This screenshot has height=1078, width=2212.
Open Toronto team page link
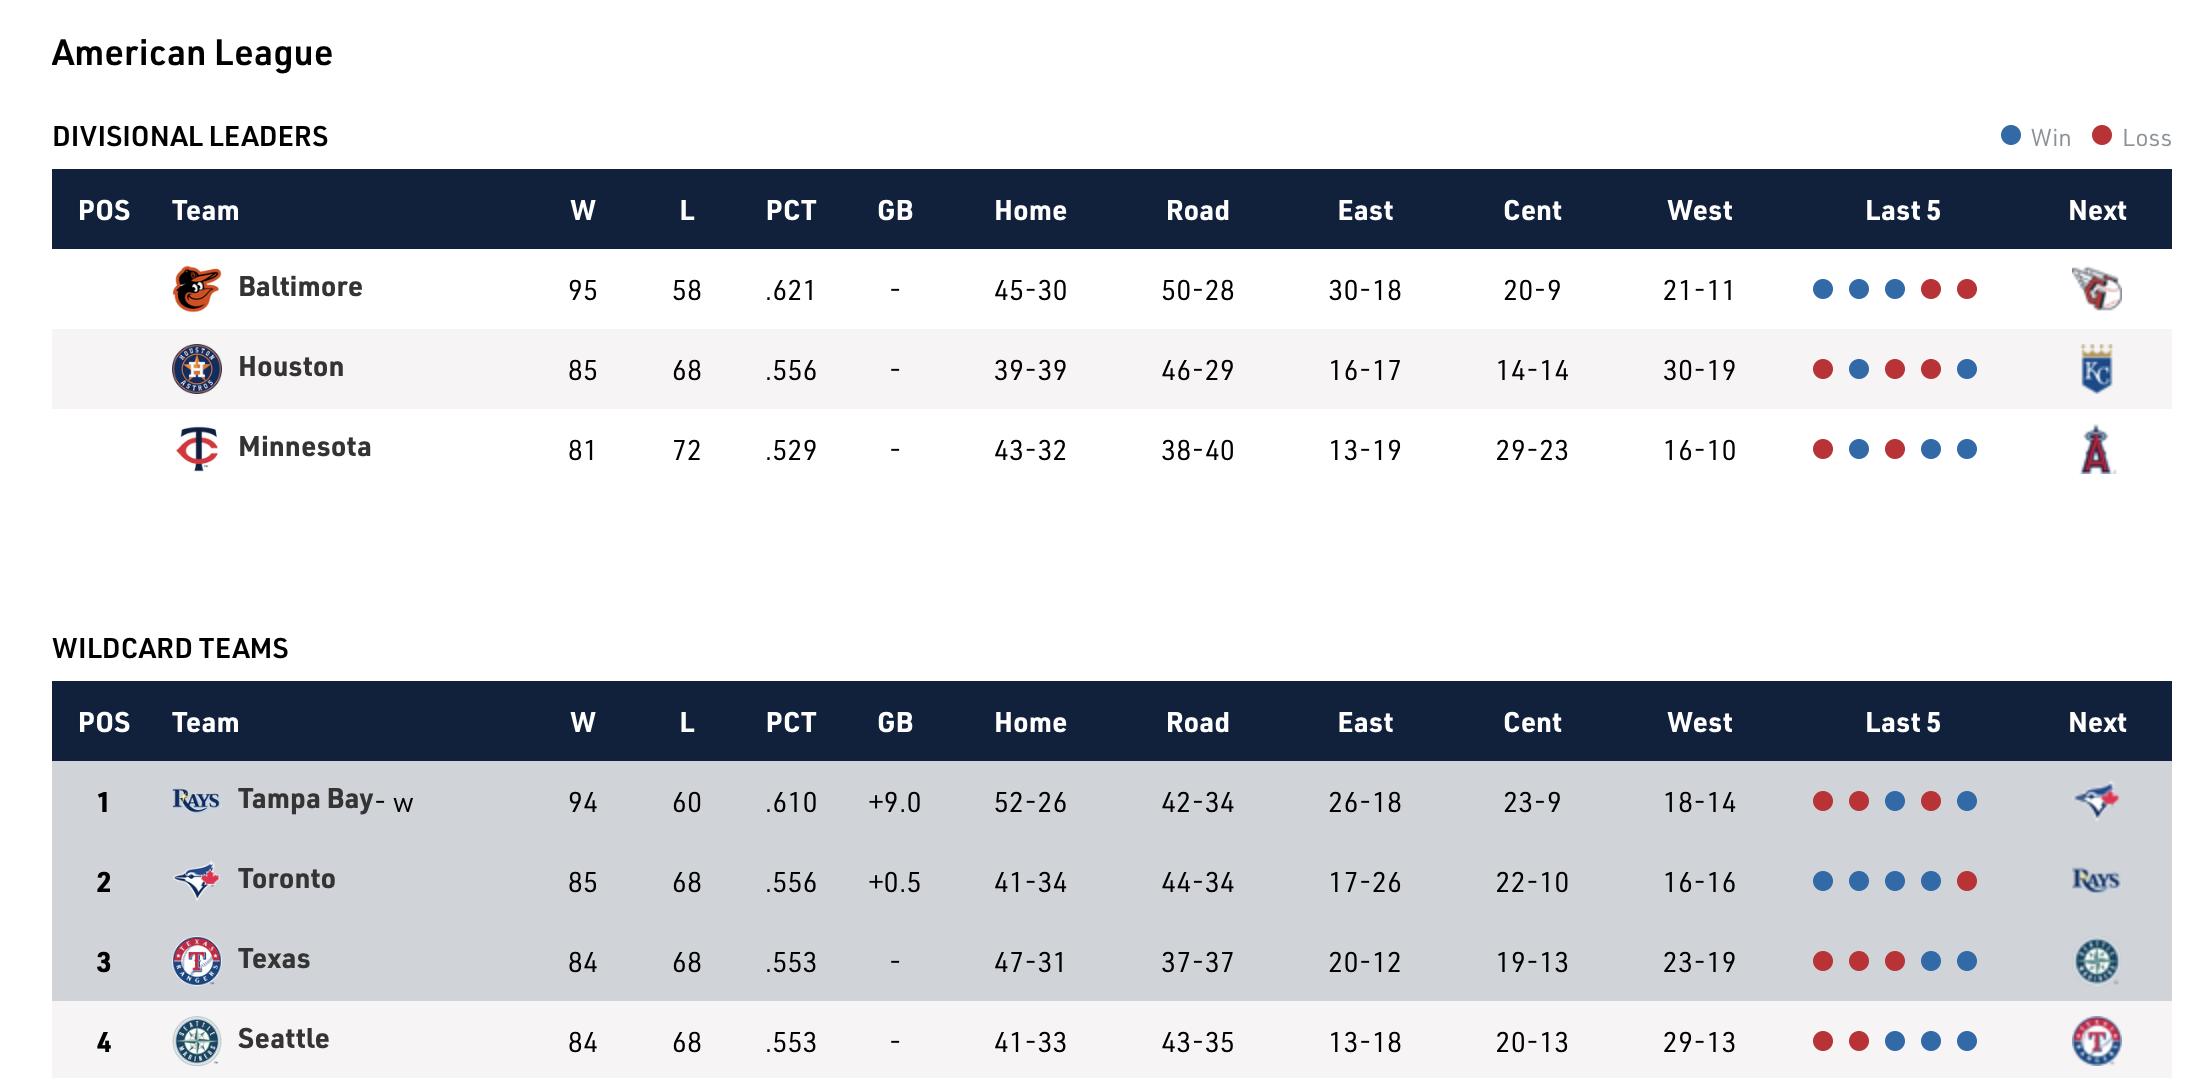point(286,879)
